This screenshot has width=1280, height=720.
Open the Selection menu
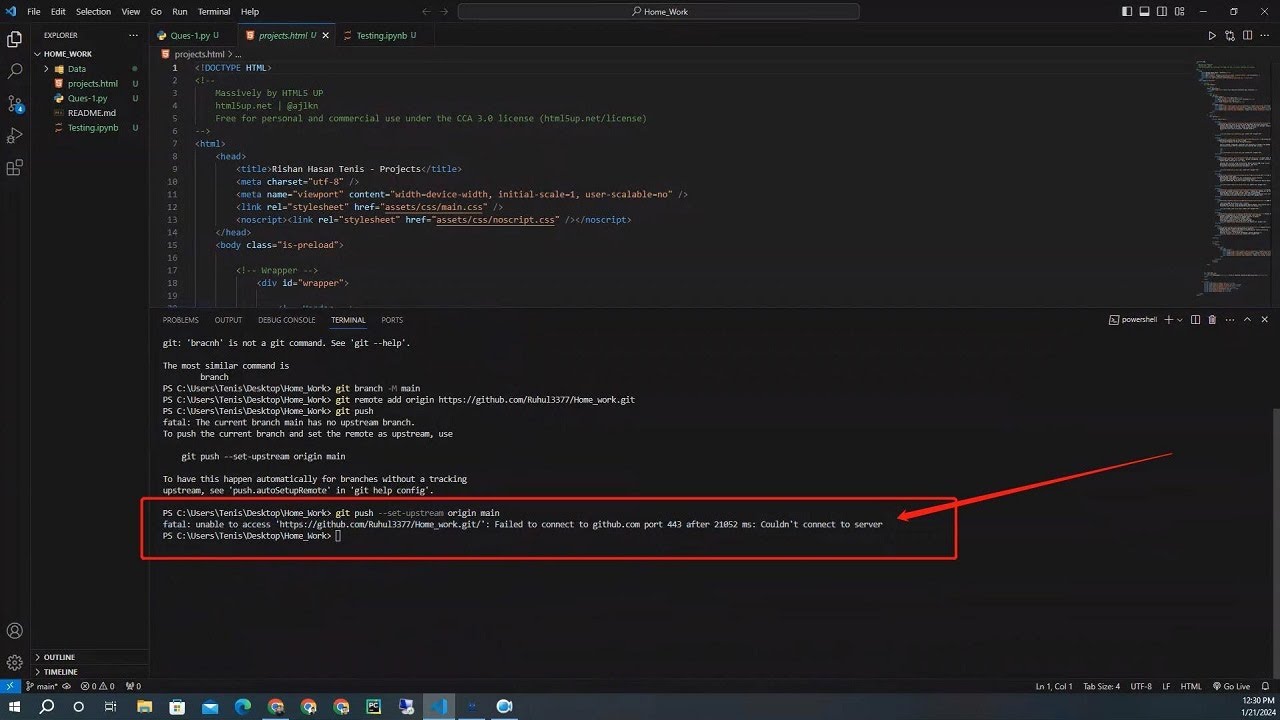tap(94, 11)
